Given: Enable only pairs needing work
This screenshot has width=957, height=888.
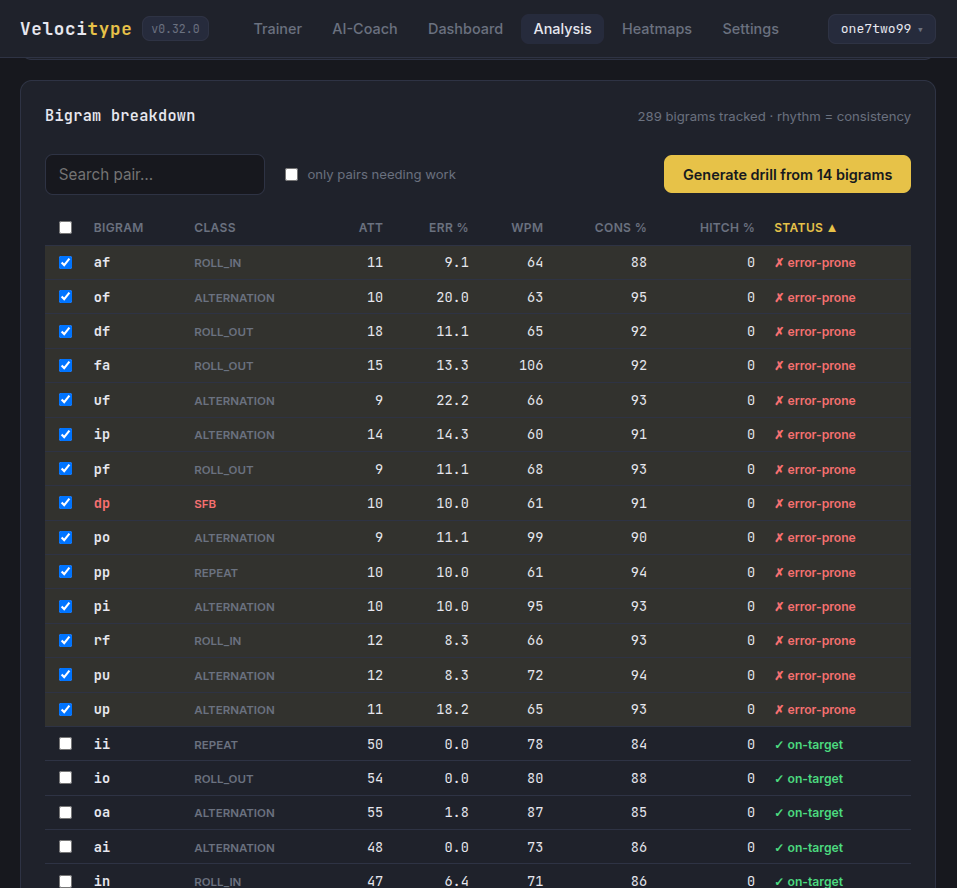Looking at the screenshot, I should tap(292, 175).
